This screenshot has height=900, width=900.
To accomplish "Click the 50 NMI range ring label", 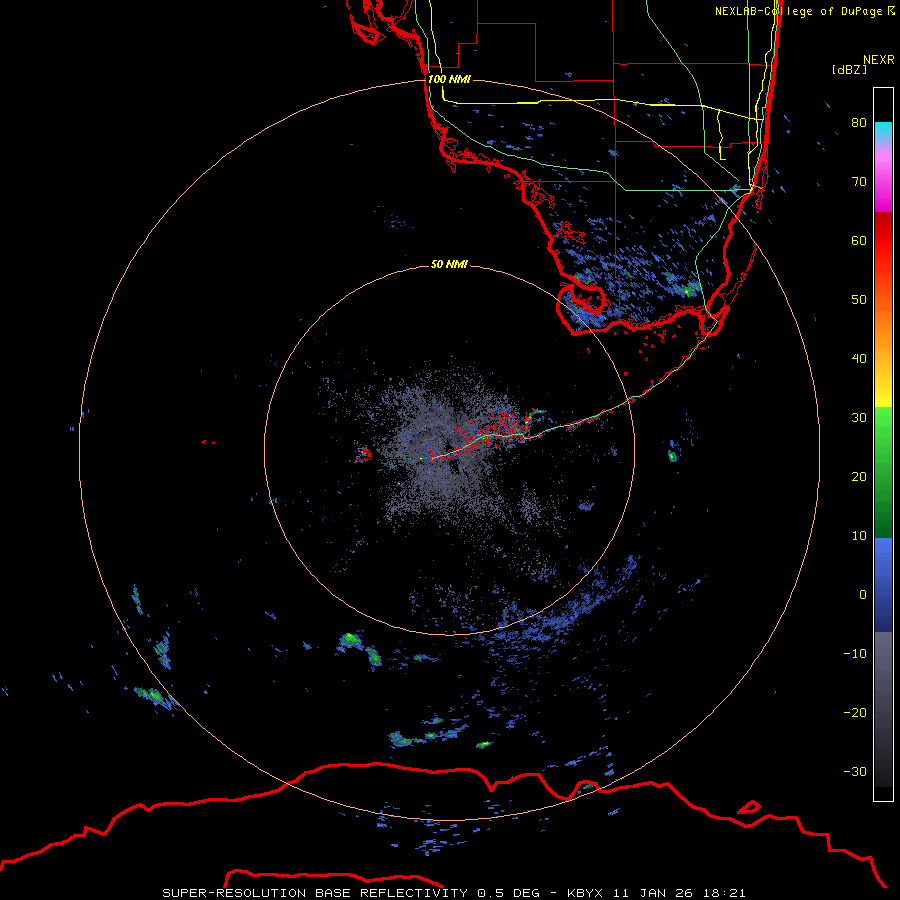I will click(x=449, y=265).
